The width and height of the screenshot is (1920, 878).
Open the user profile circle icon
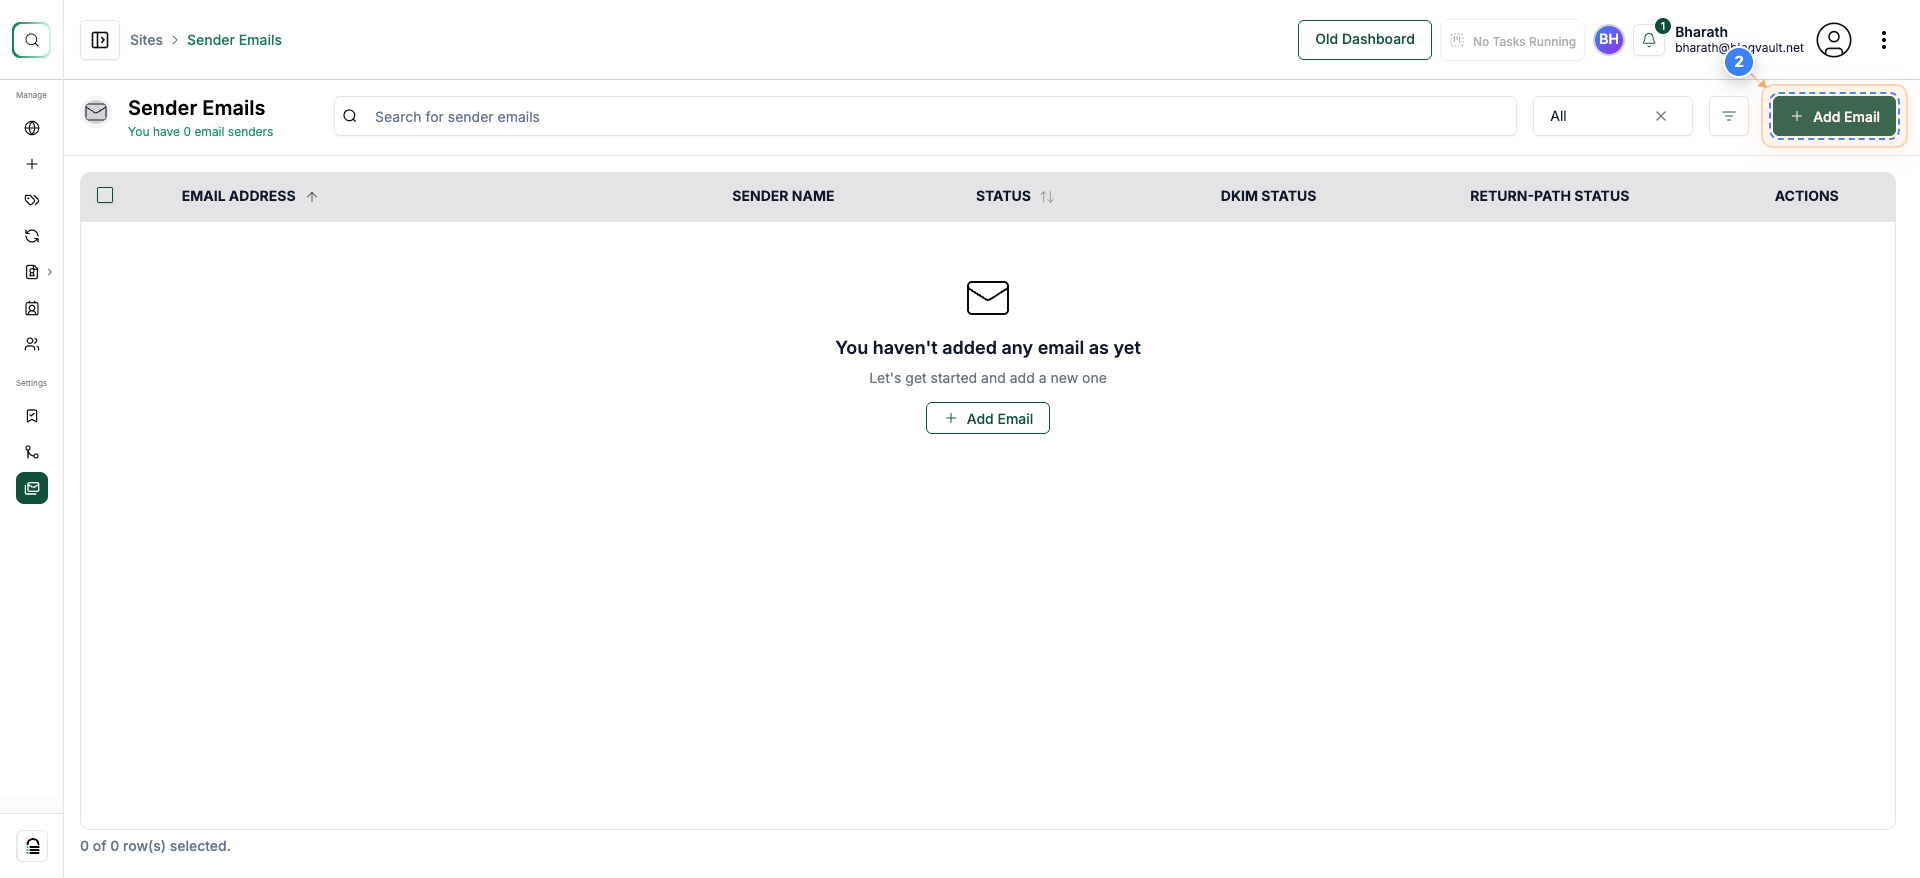tap(1834, 40)
